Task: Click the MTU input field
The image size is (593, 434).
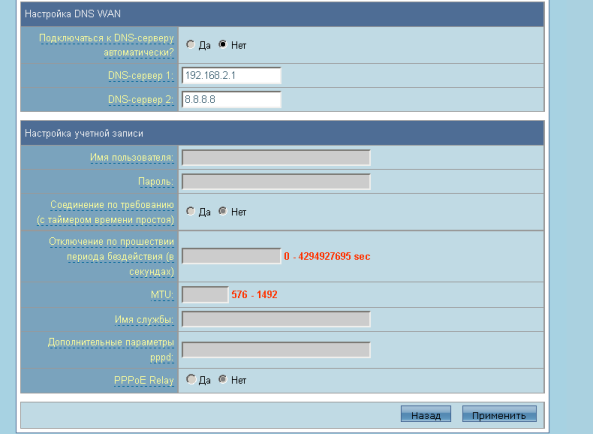Action: click(x=205, y=294)
